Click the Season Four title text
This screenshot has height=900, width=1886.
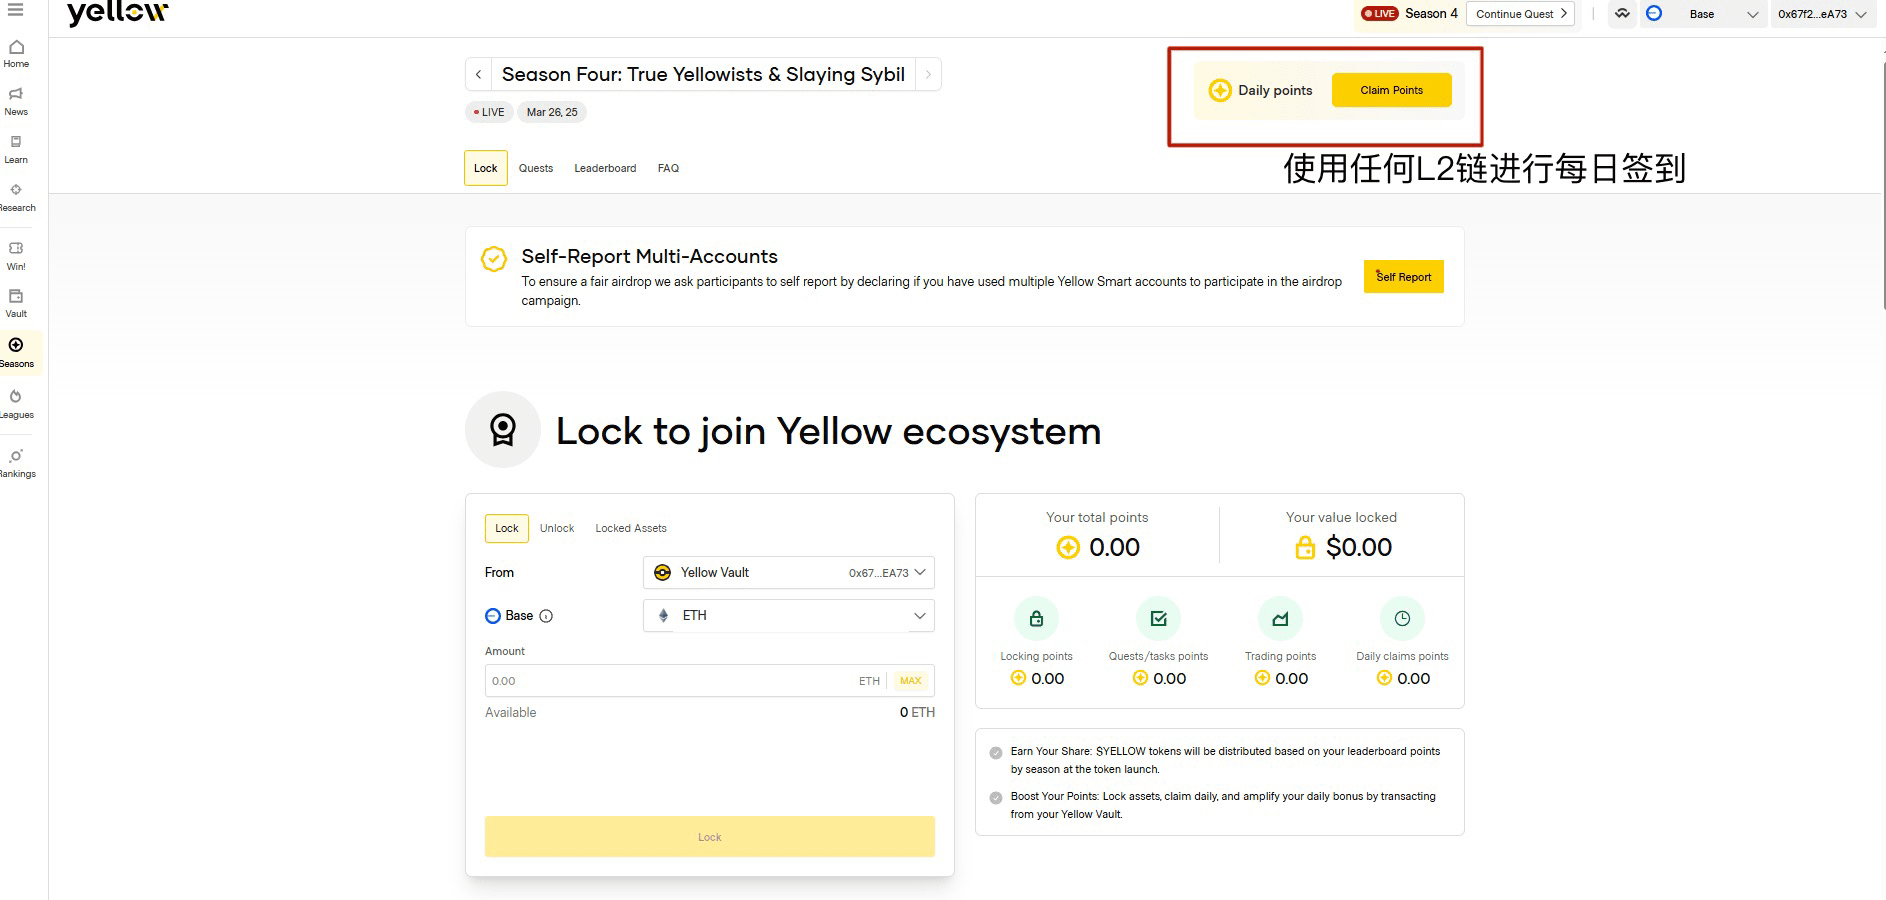click(x=703, y=75)
